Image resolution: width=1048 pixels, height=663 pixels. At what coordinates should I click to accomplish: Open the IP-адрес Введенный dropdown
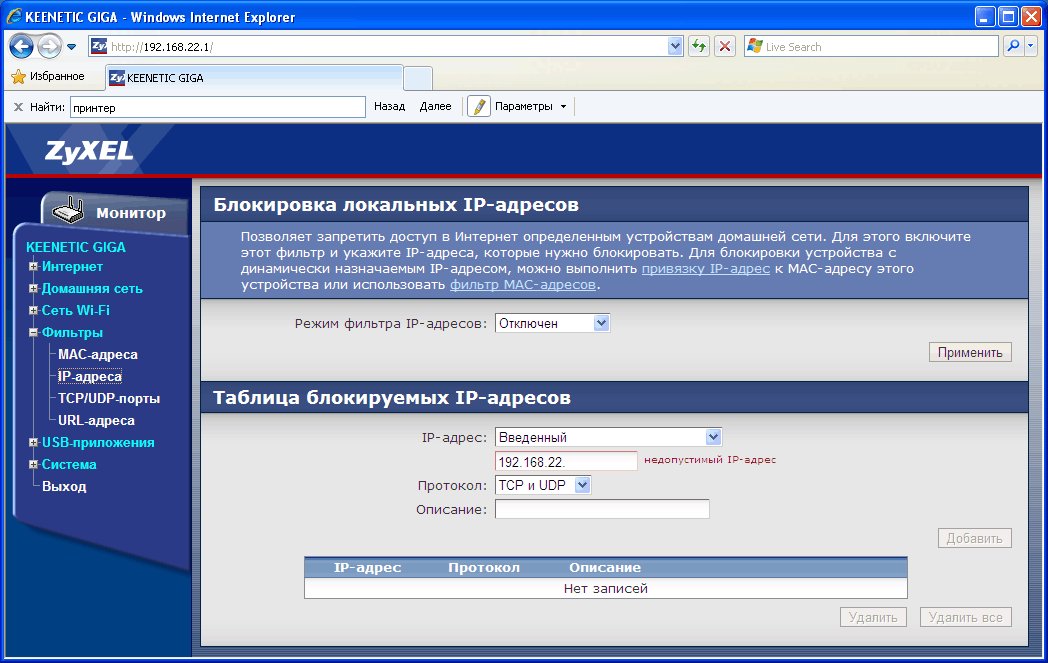pyautogui.click(x=608, y=437)
